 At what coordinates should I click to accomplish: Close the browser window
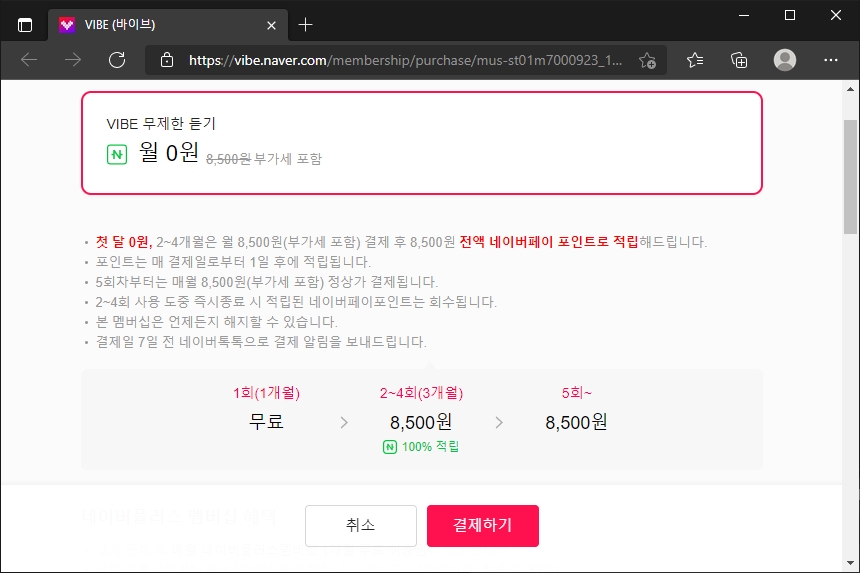836,15
